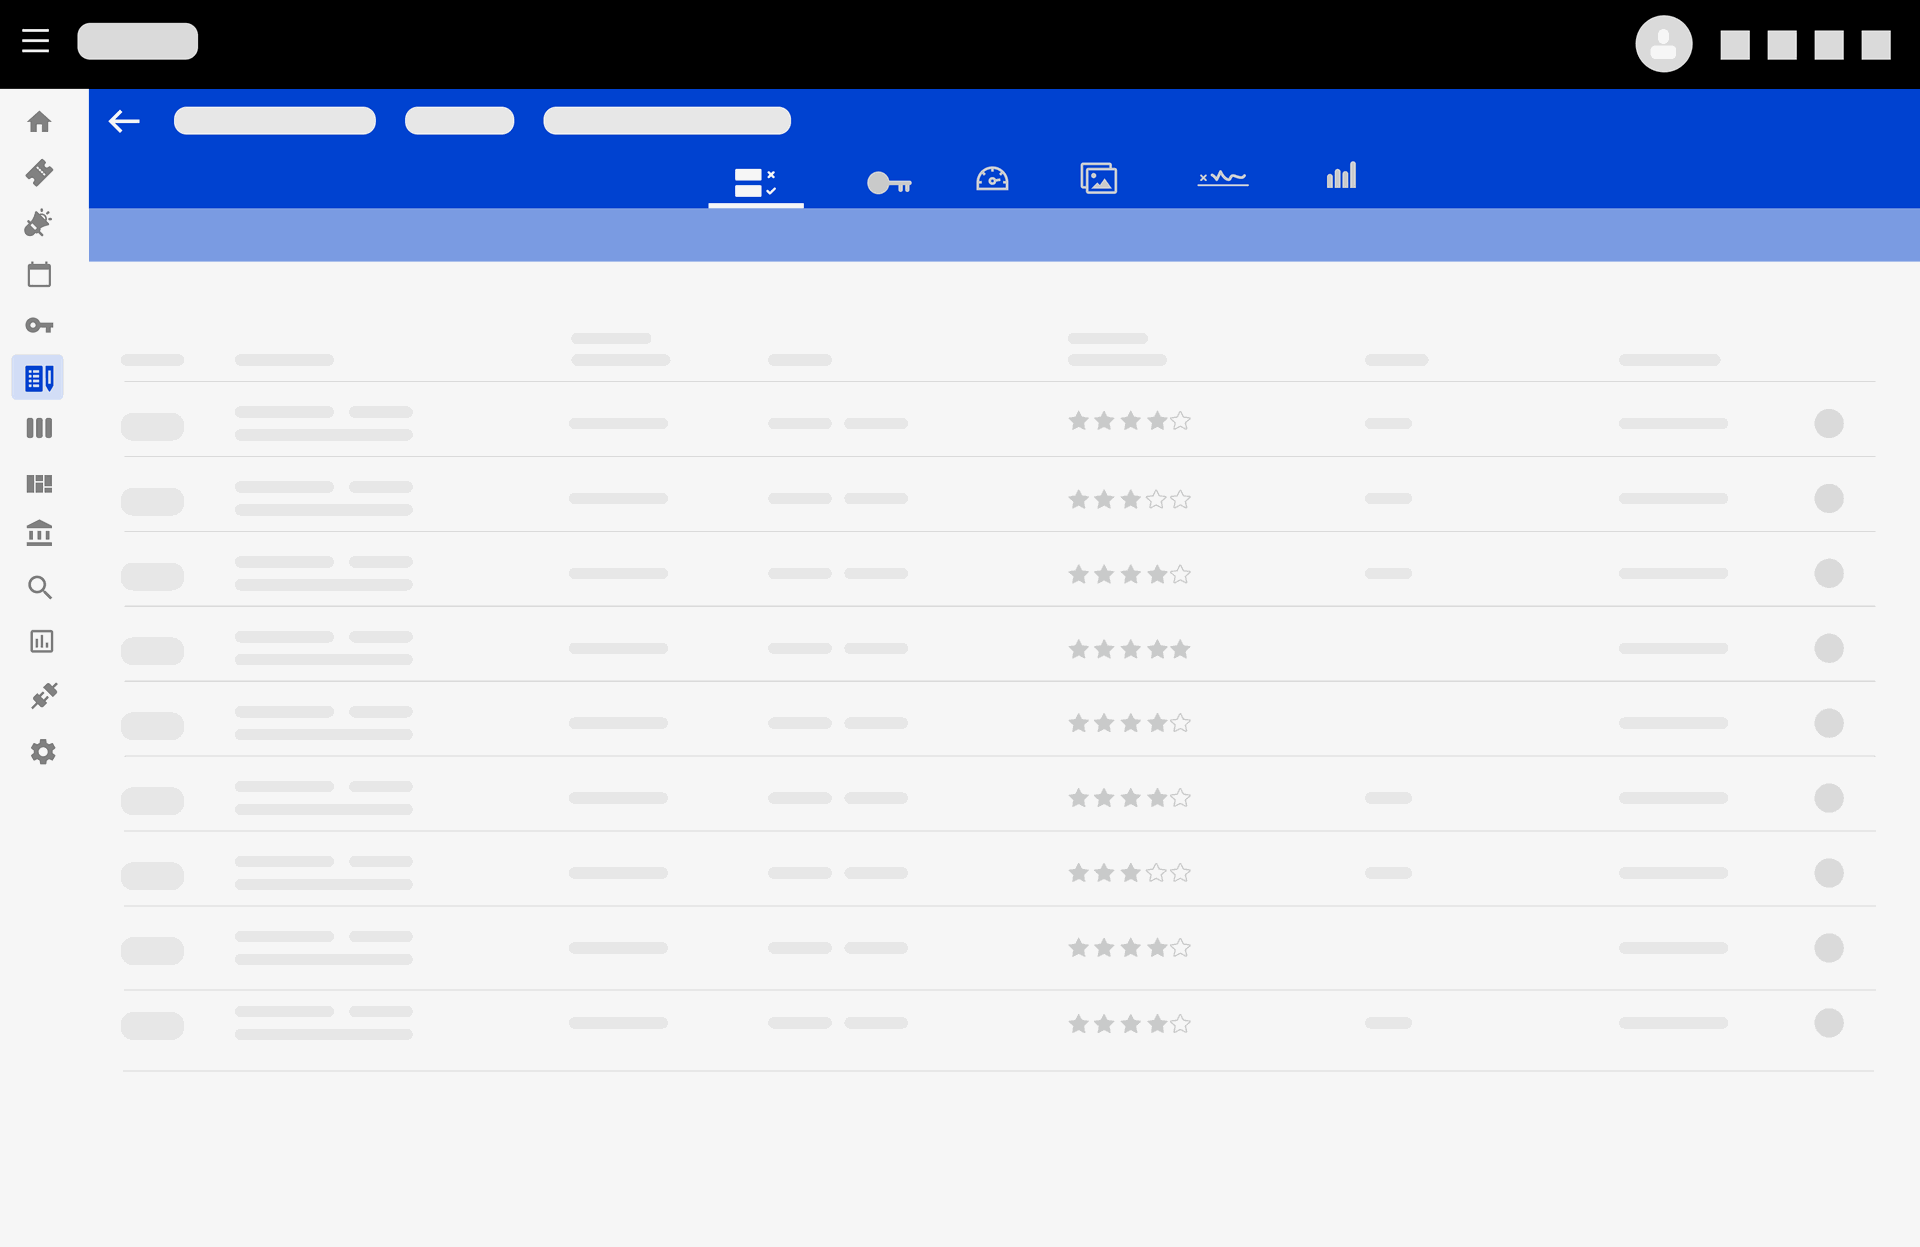This screenshot has width=1920, height=1247.
Task: Open the calendar icon in sidebar
Action: 39,275
